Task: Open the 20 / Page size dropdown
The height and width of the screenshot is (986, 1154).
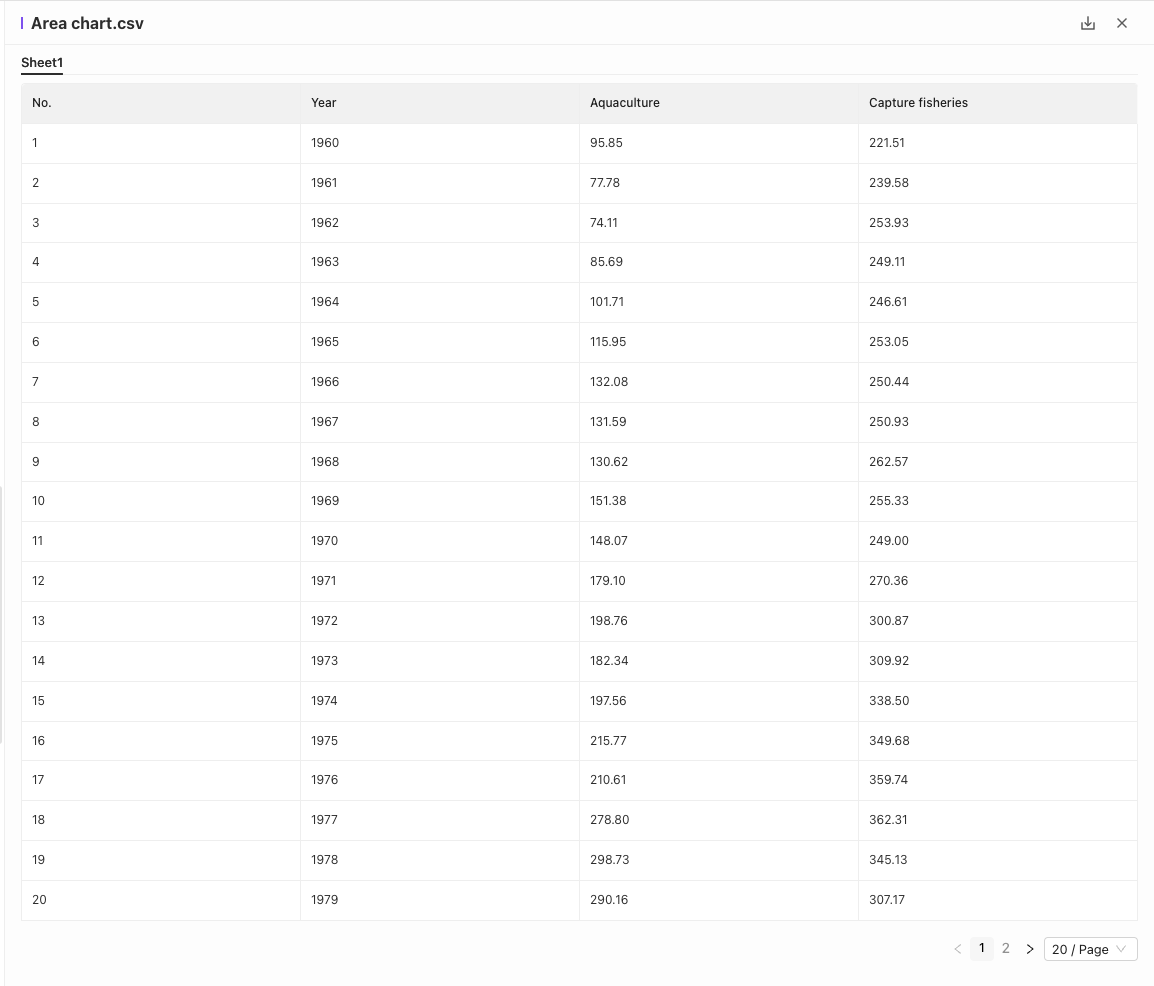Action: [1090, 949]
